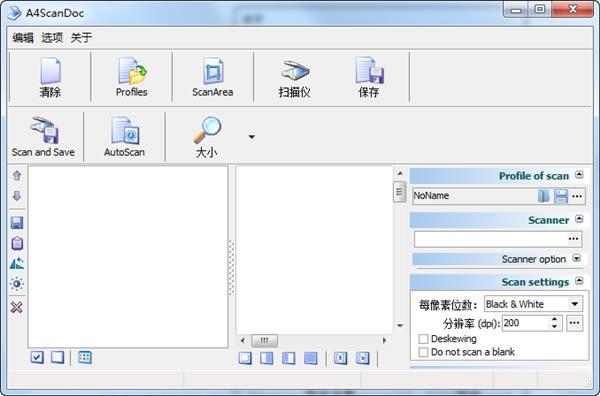
Task: Select the right-half page layout icon
Action: click(267, 358)
